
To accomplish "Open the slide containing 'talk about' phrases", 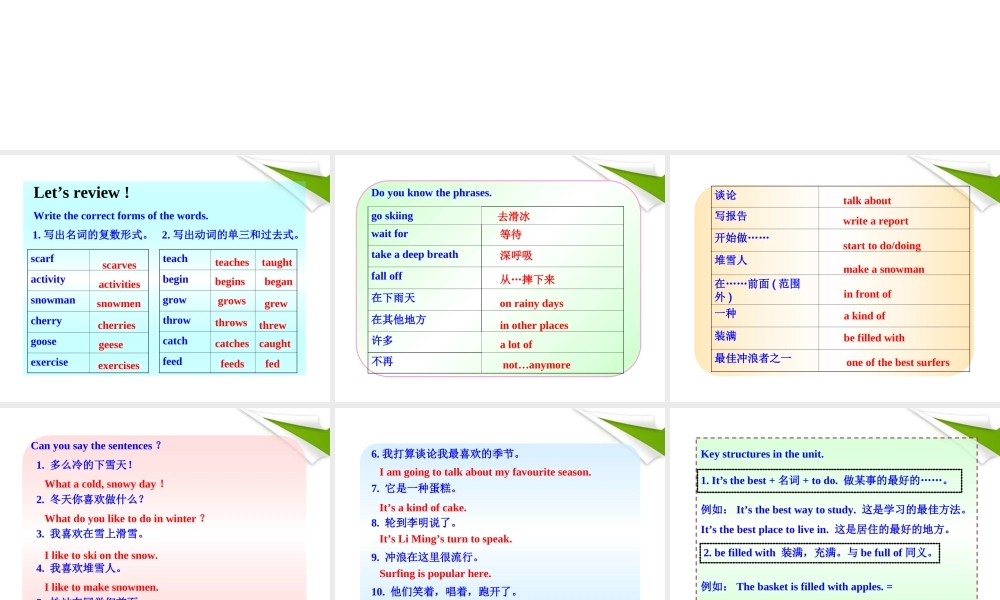I will (835, 278).
